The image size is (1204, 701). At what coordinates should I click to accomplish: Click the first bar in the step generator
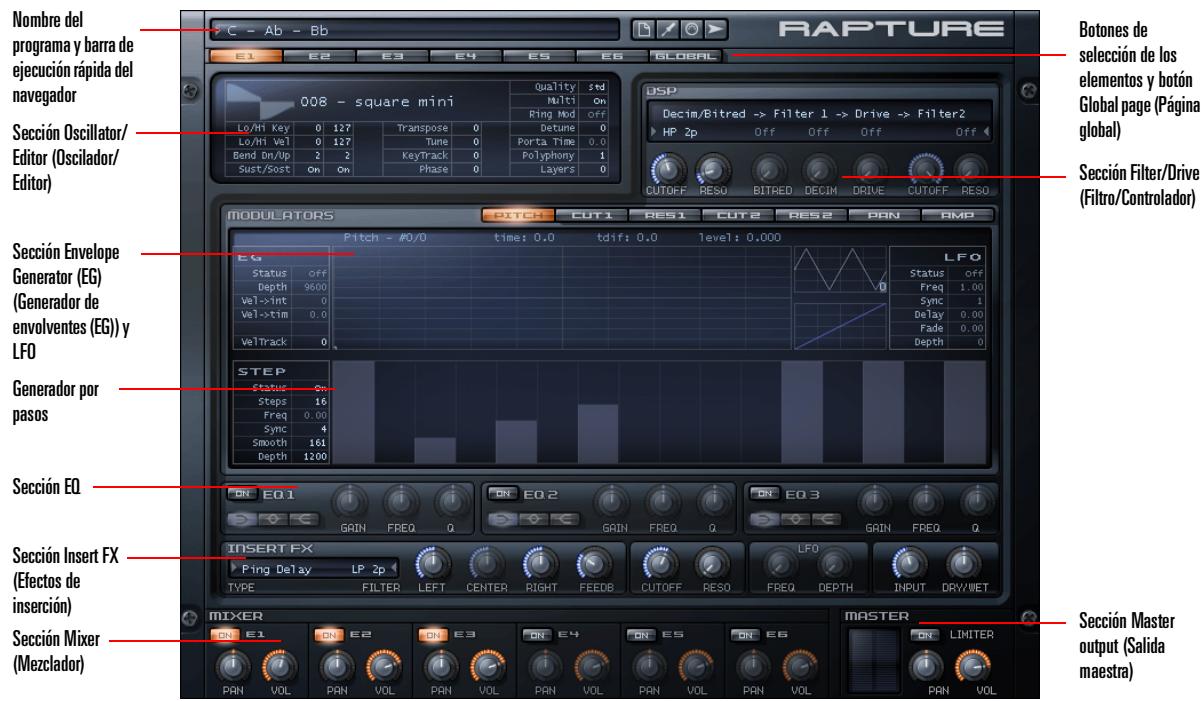click(354, 413)
